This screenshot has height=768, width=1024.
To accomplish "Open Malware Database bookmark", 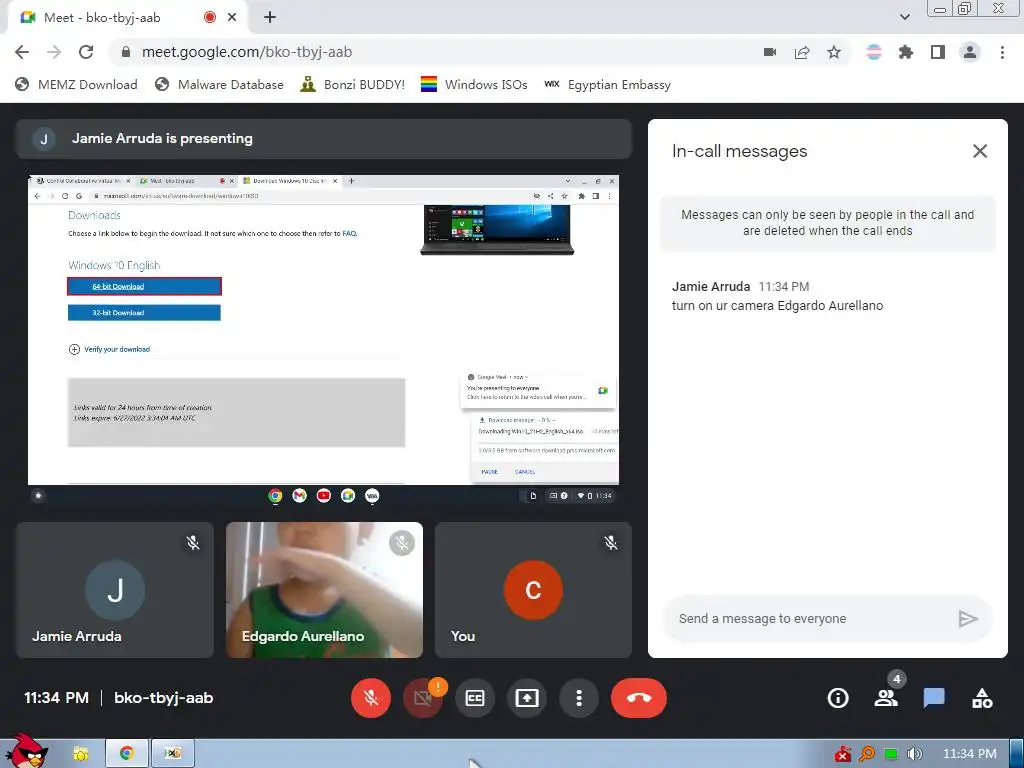I will tap(219, 84).
